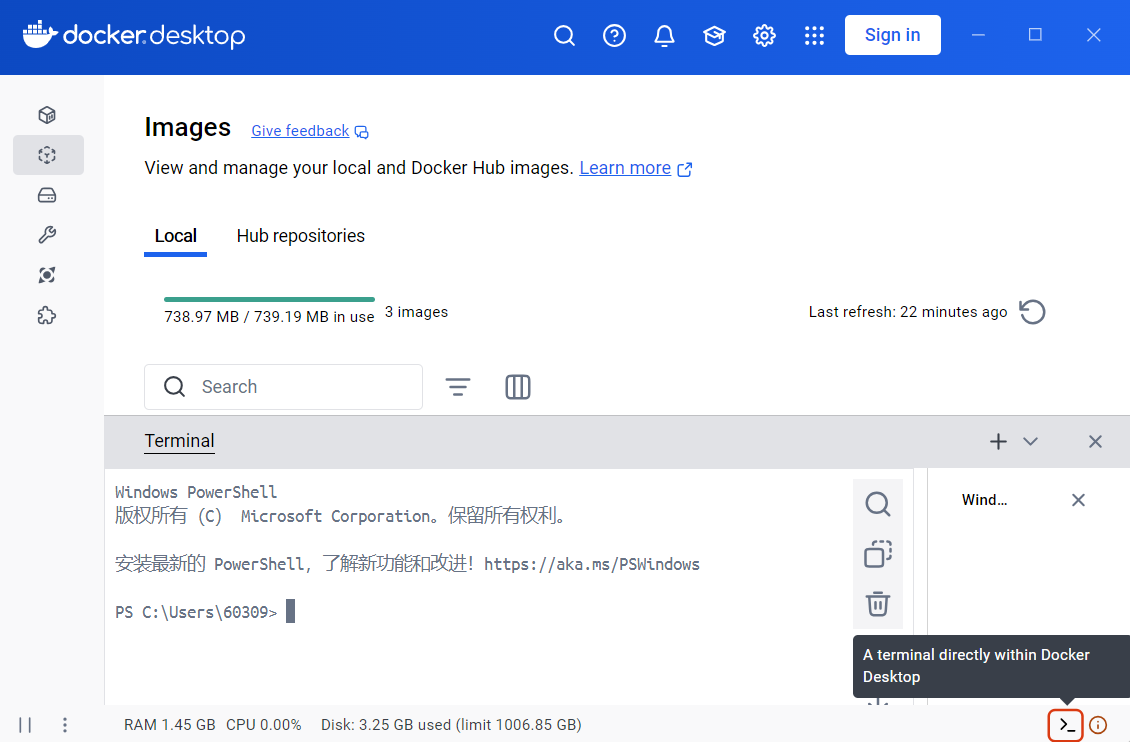The height and width of the screenshot is (742, 1130).
Task: Open Docker Scout sidebar icon
Action: click(47, 274)
